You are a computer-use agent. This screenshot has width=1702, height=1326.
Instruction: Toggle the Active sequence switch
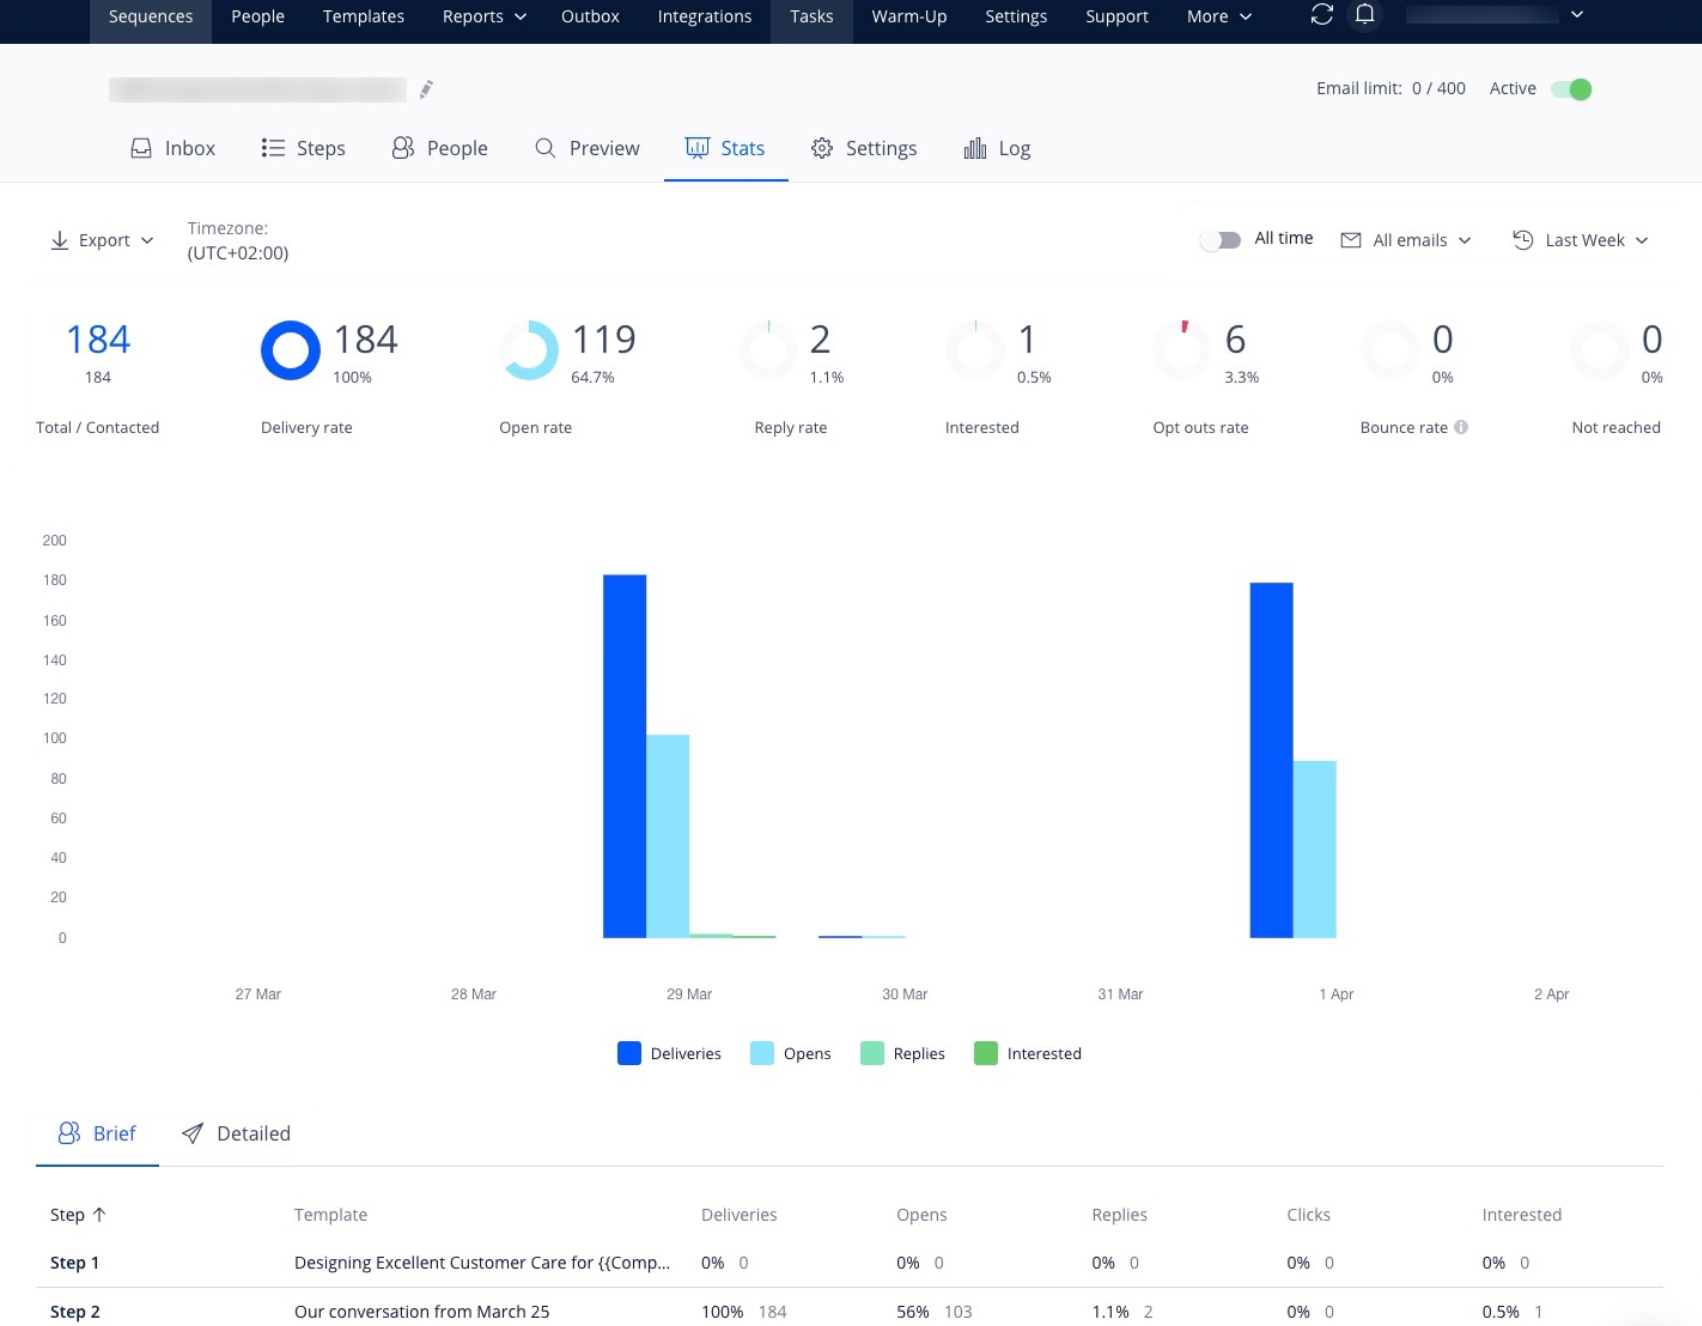[1571, 89]
